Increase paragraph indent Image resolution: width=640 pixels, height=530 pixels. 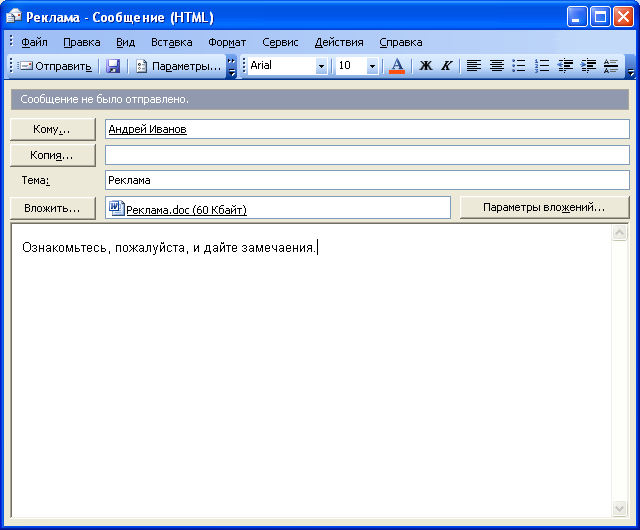[x=588, y=66]
